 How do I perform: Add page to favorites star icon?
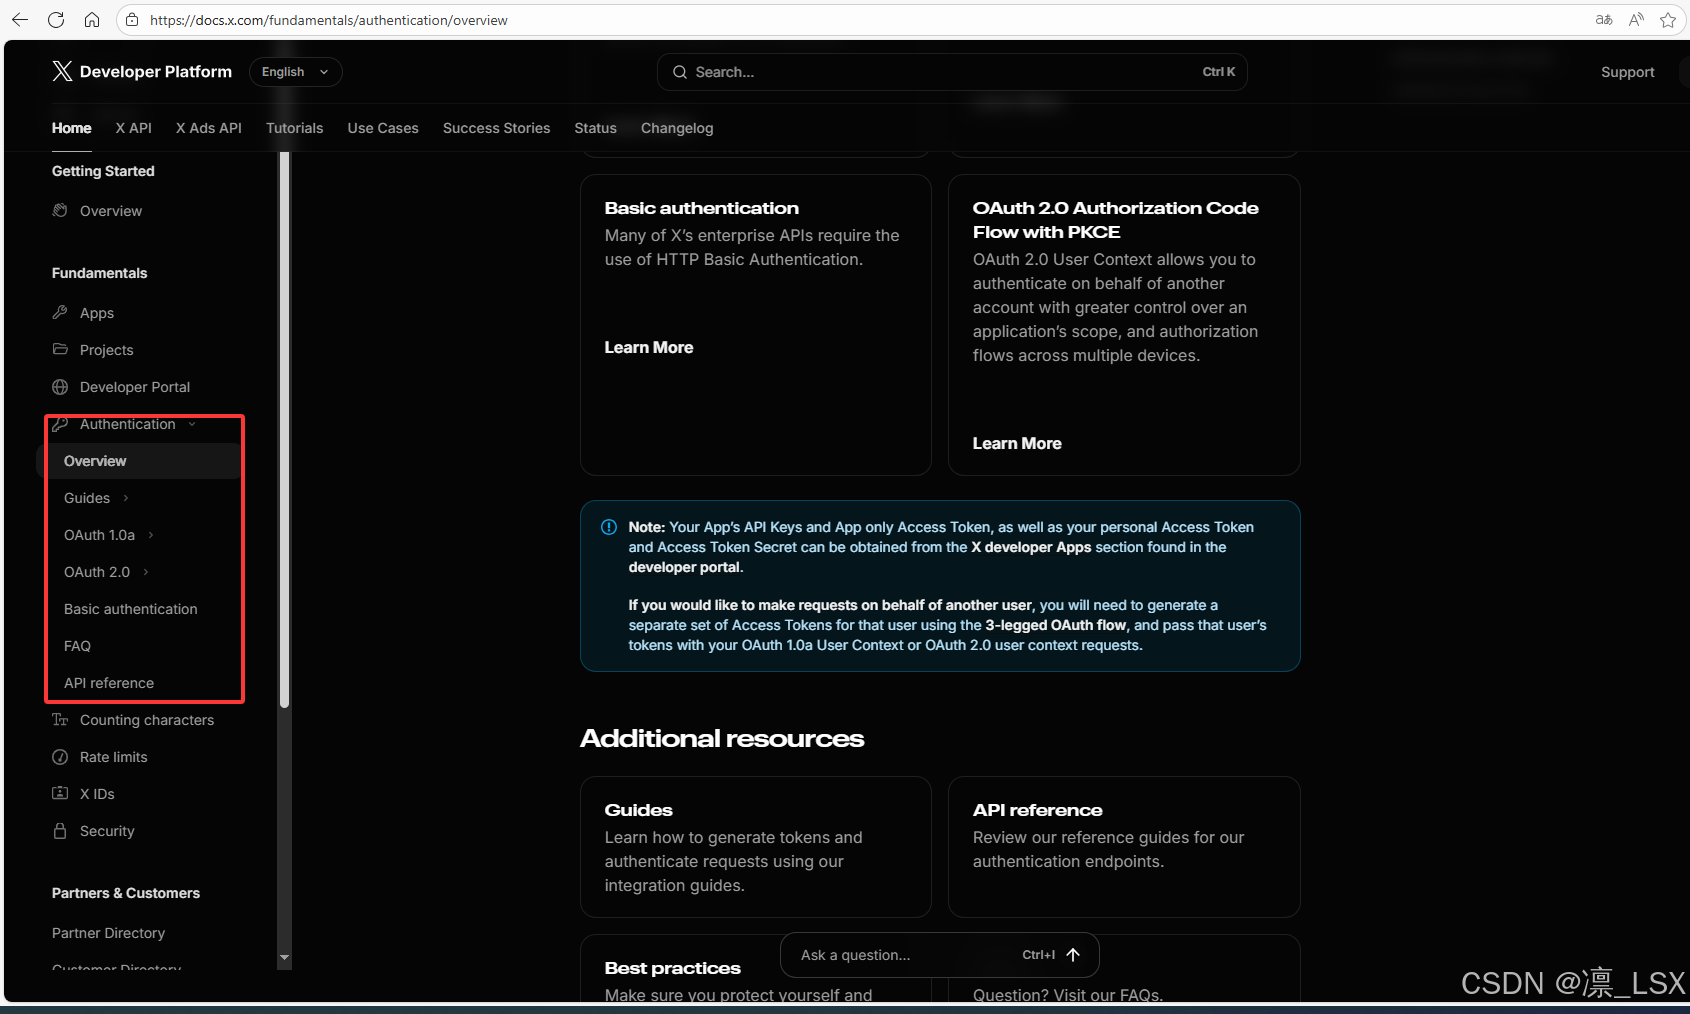point(1668,20)
